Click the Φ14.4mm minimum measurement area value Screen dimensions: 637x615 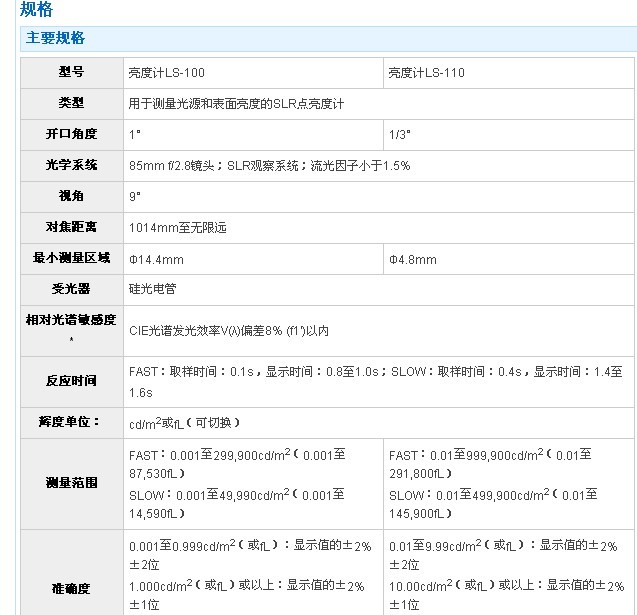[x=156, y=259]
